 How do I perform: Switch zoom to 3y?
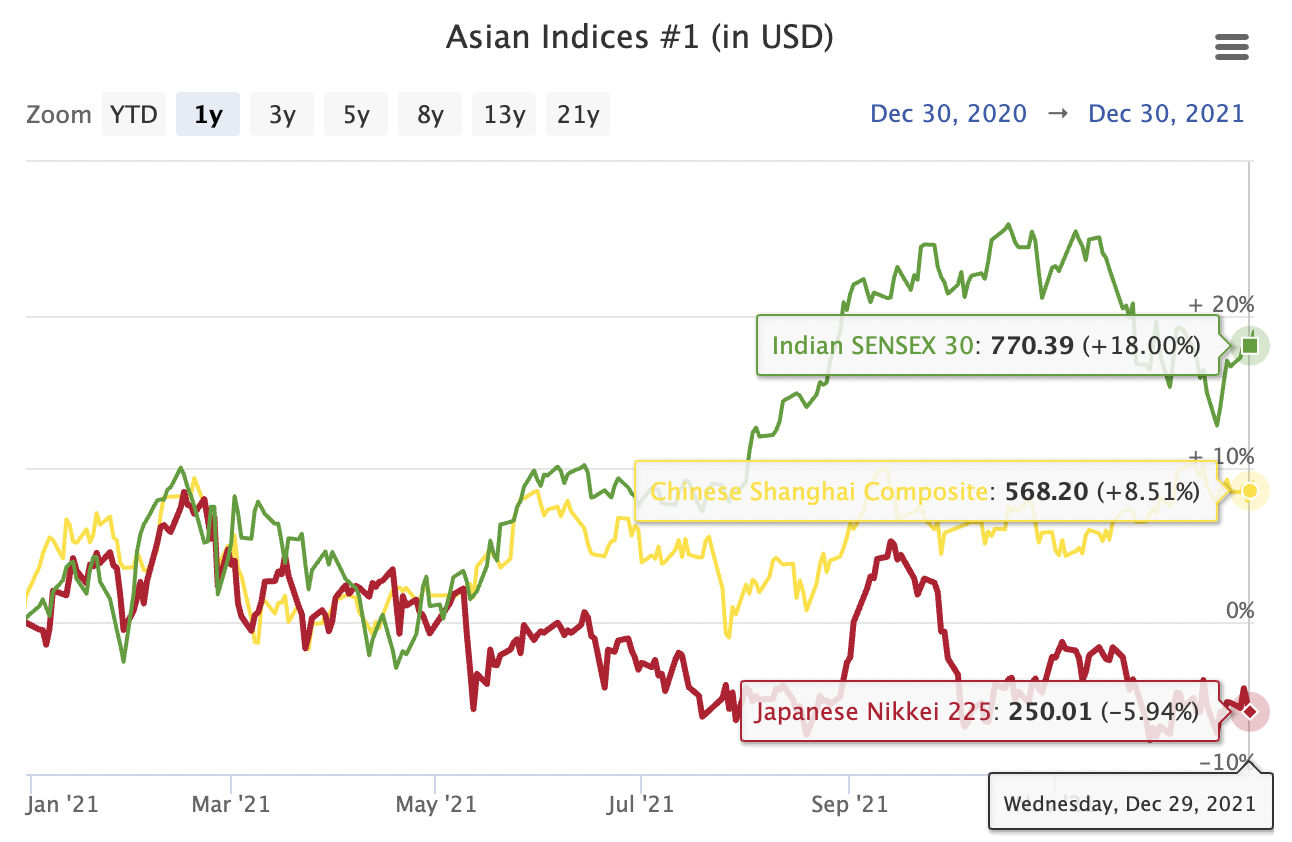coord(282,114)
